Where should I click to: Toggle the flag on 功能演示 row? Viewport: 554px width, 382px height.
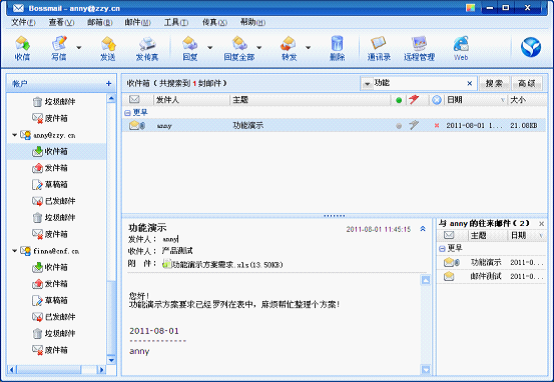(x=413, y=125)
